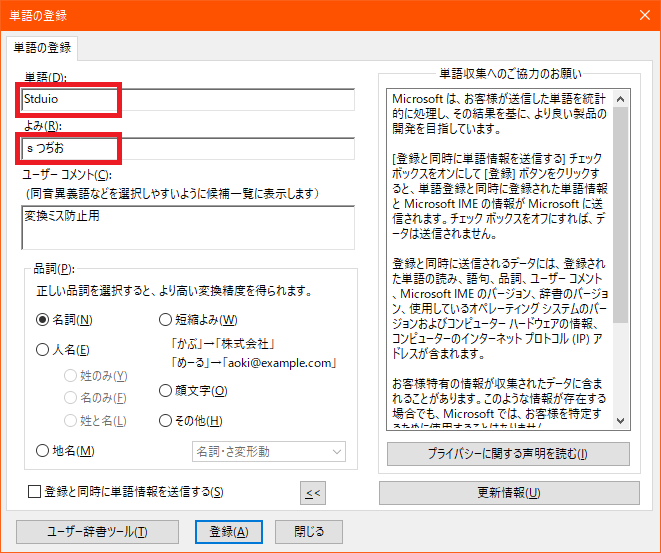Click the 「かぶ」→「株式会社」 example text
Screen dimensions: 661x553
coord(223,344)
